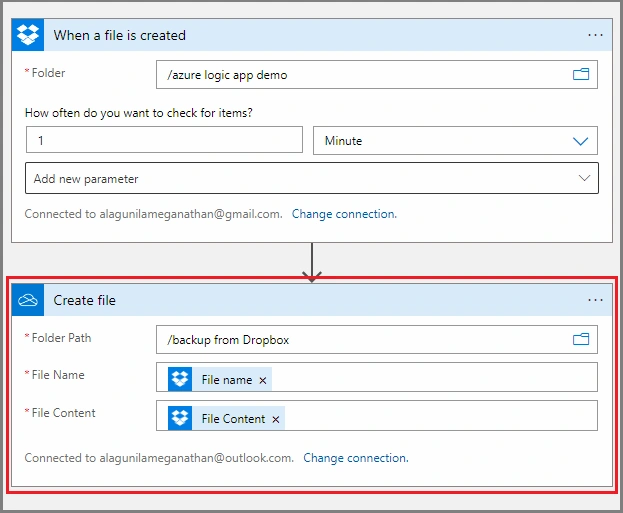Open the Add new parameter dropdown

pos(312,178)
